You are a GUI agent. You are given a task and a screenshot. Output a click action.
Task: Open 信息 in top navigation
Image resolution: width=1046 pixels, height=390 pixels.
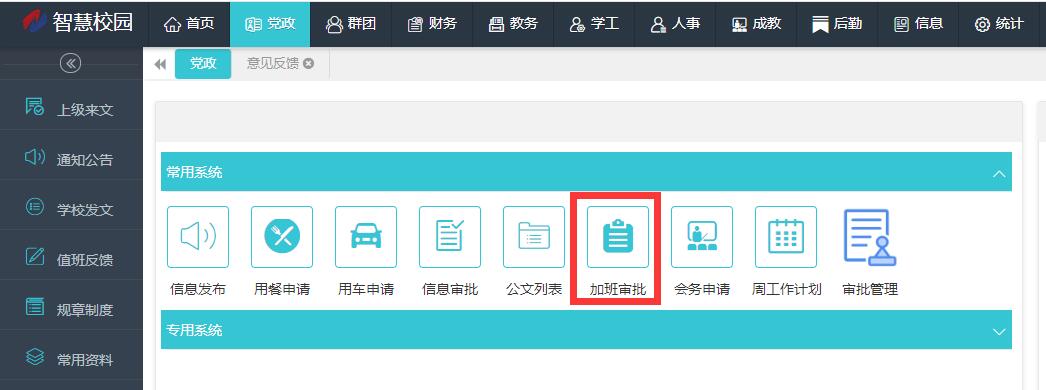919,24
